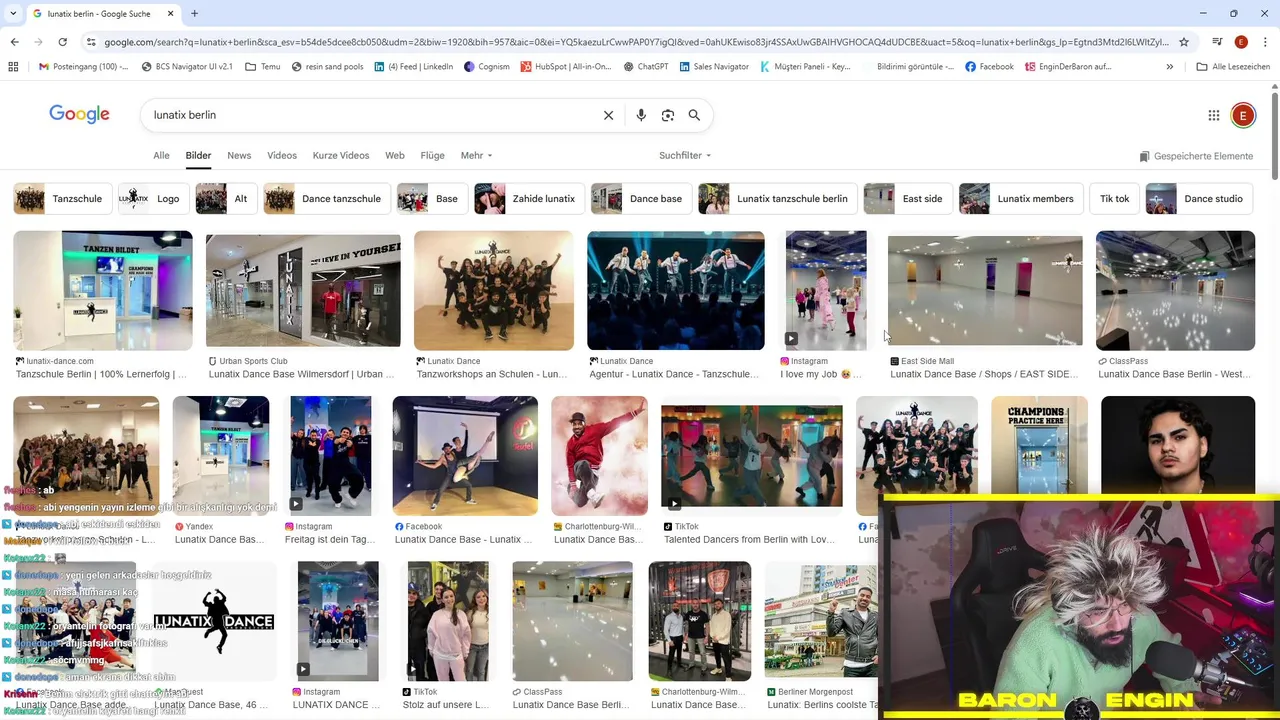Expand the Mehr dropdown
1280x720 pixels.
click(x=476, y=156)
